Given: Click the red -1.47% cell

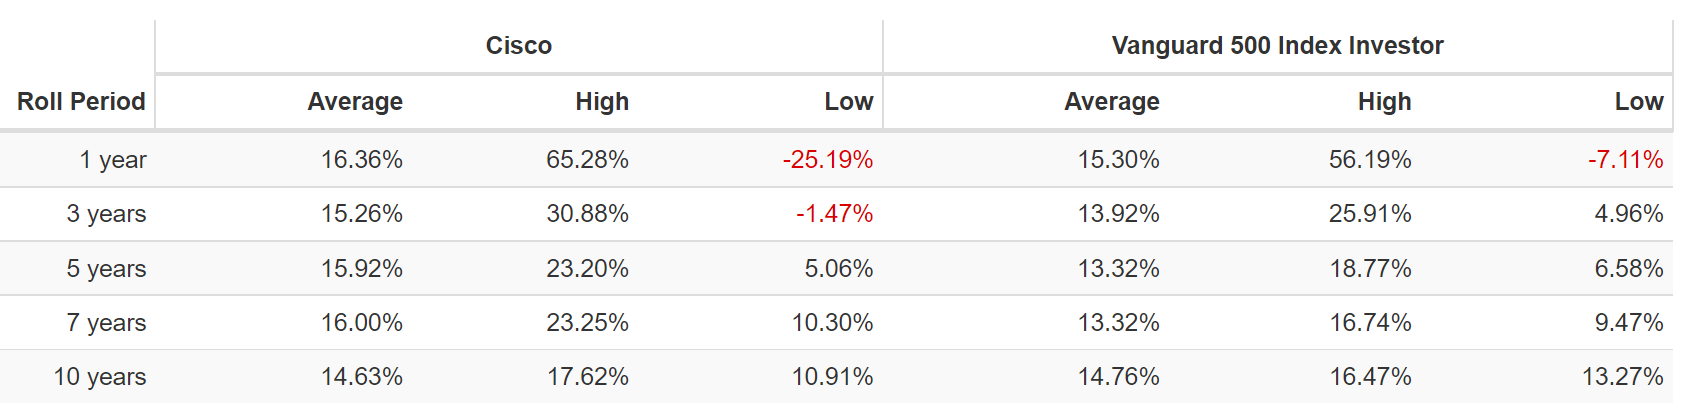Looking at the screenshot, I should 834,214.
